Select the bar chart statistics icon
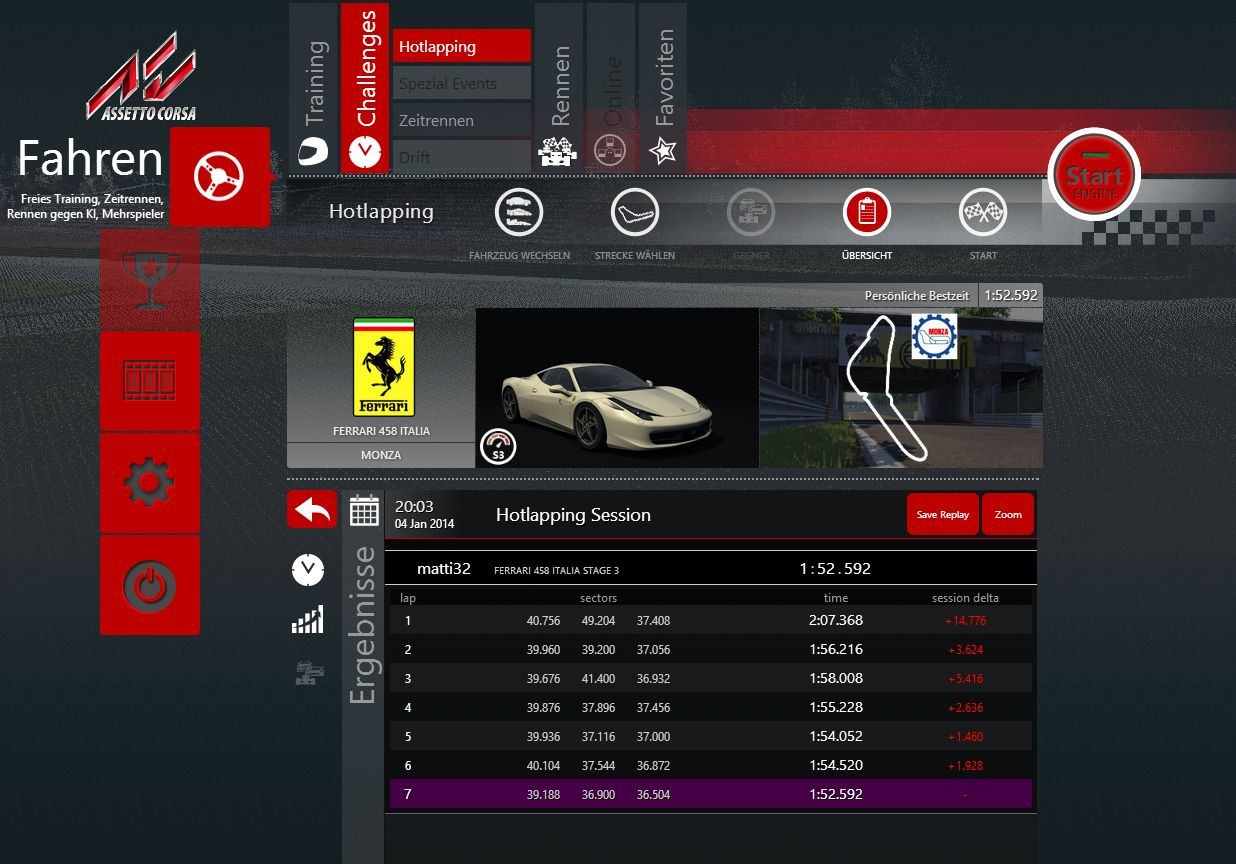This screenshot has height=864, width=1236. pos(308,620)
